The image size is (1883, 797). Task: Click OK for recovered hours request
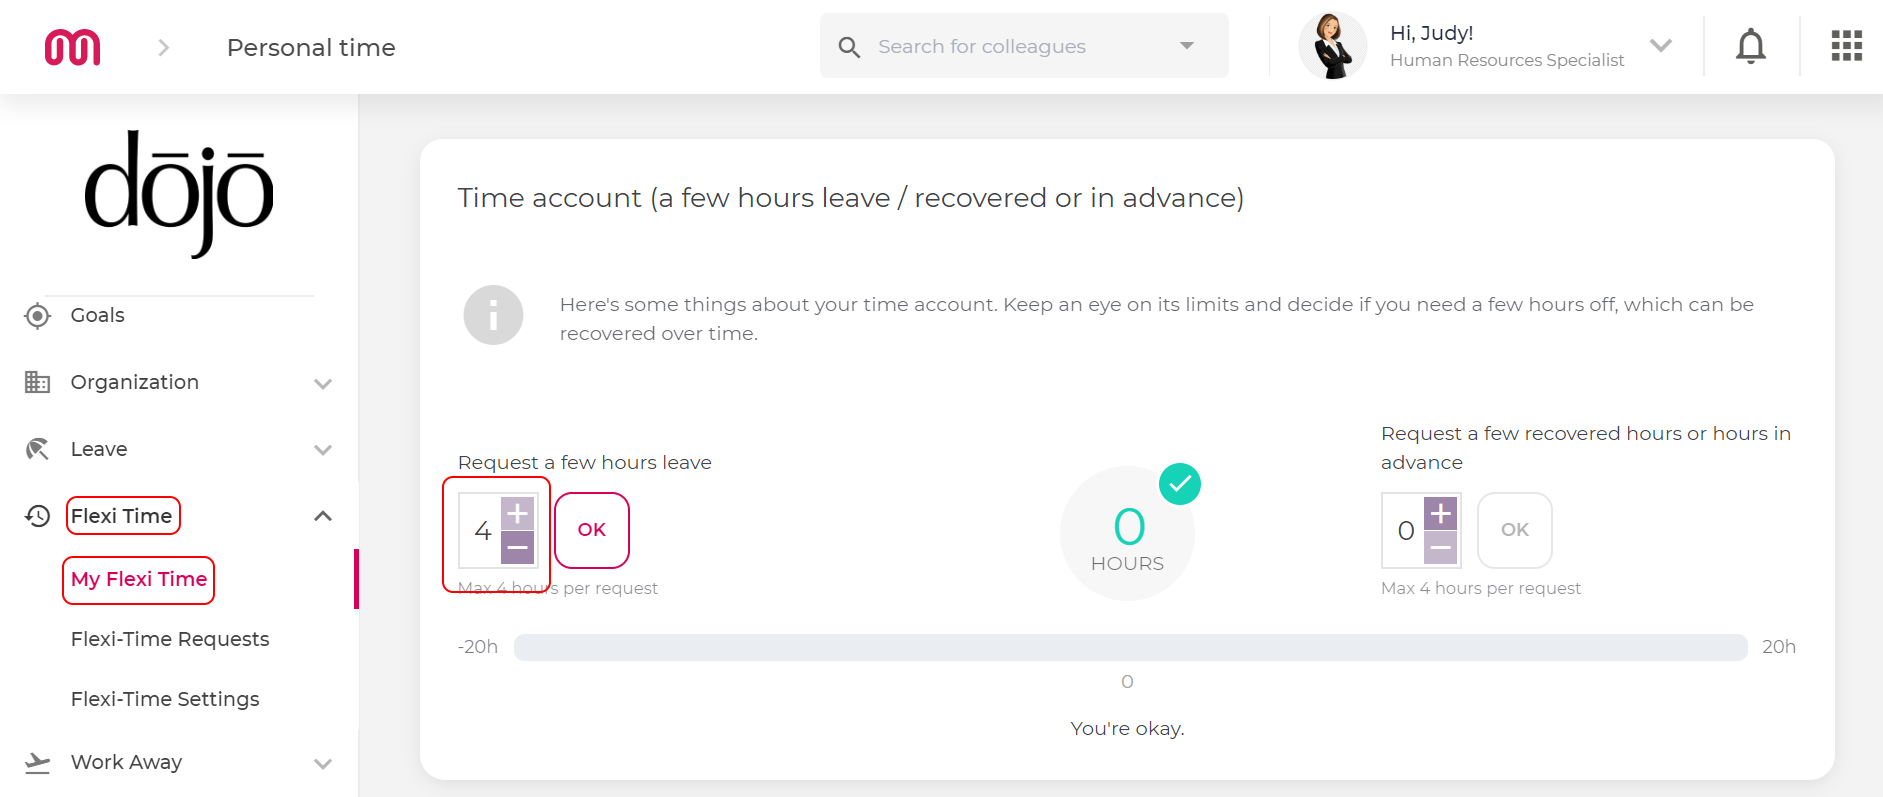pos(1515,530)
